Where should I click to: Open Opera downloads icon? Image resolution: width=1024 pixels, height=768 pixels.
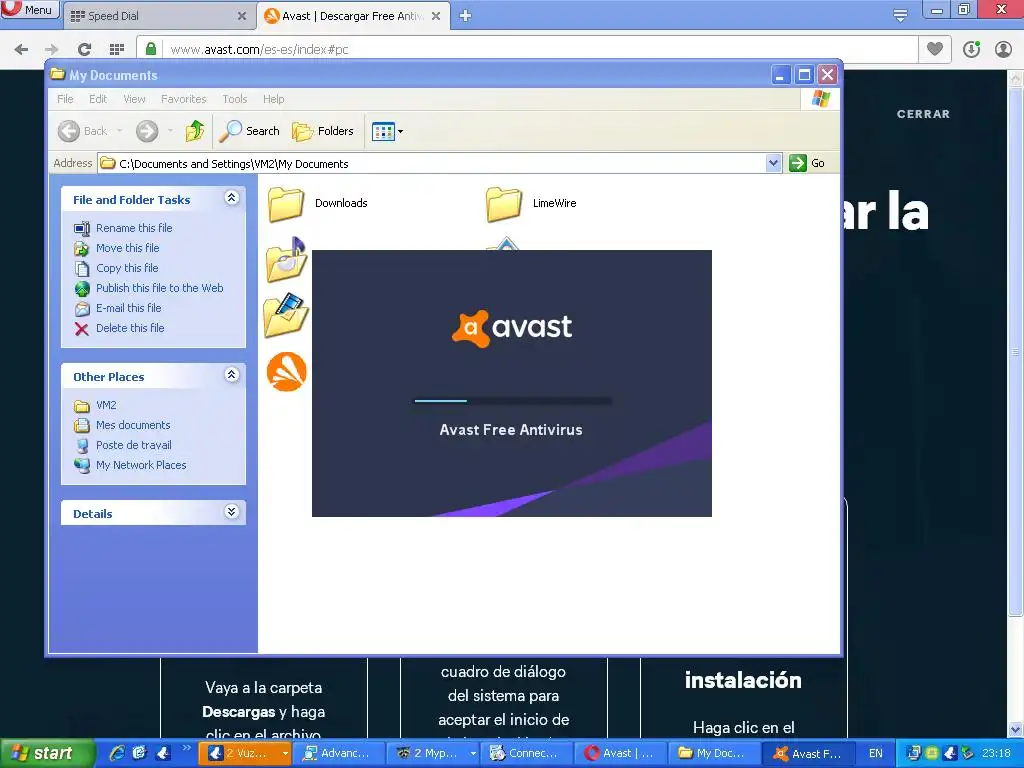click(971, 49)
